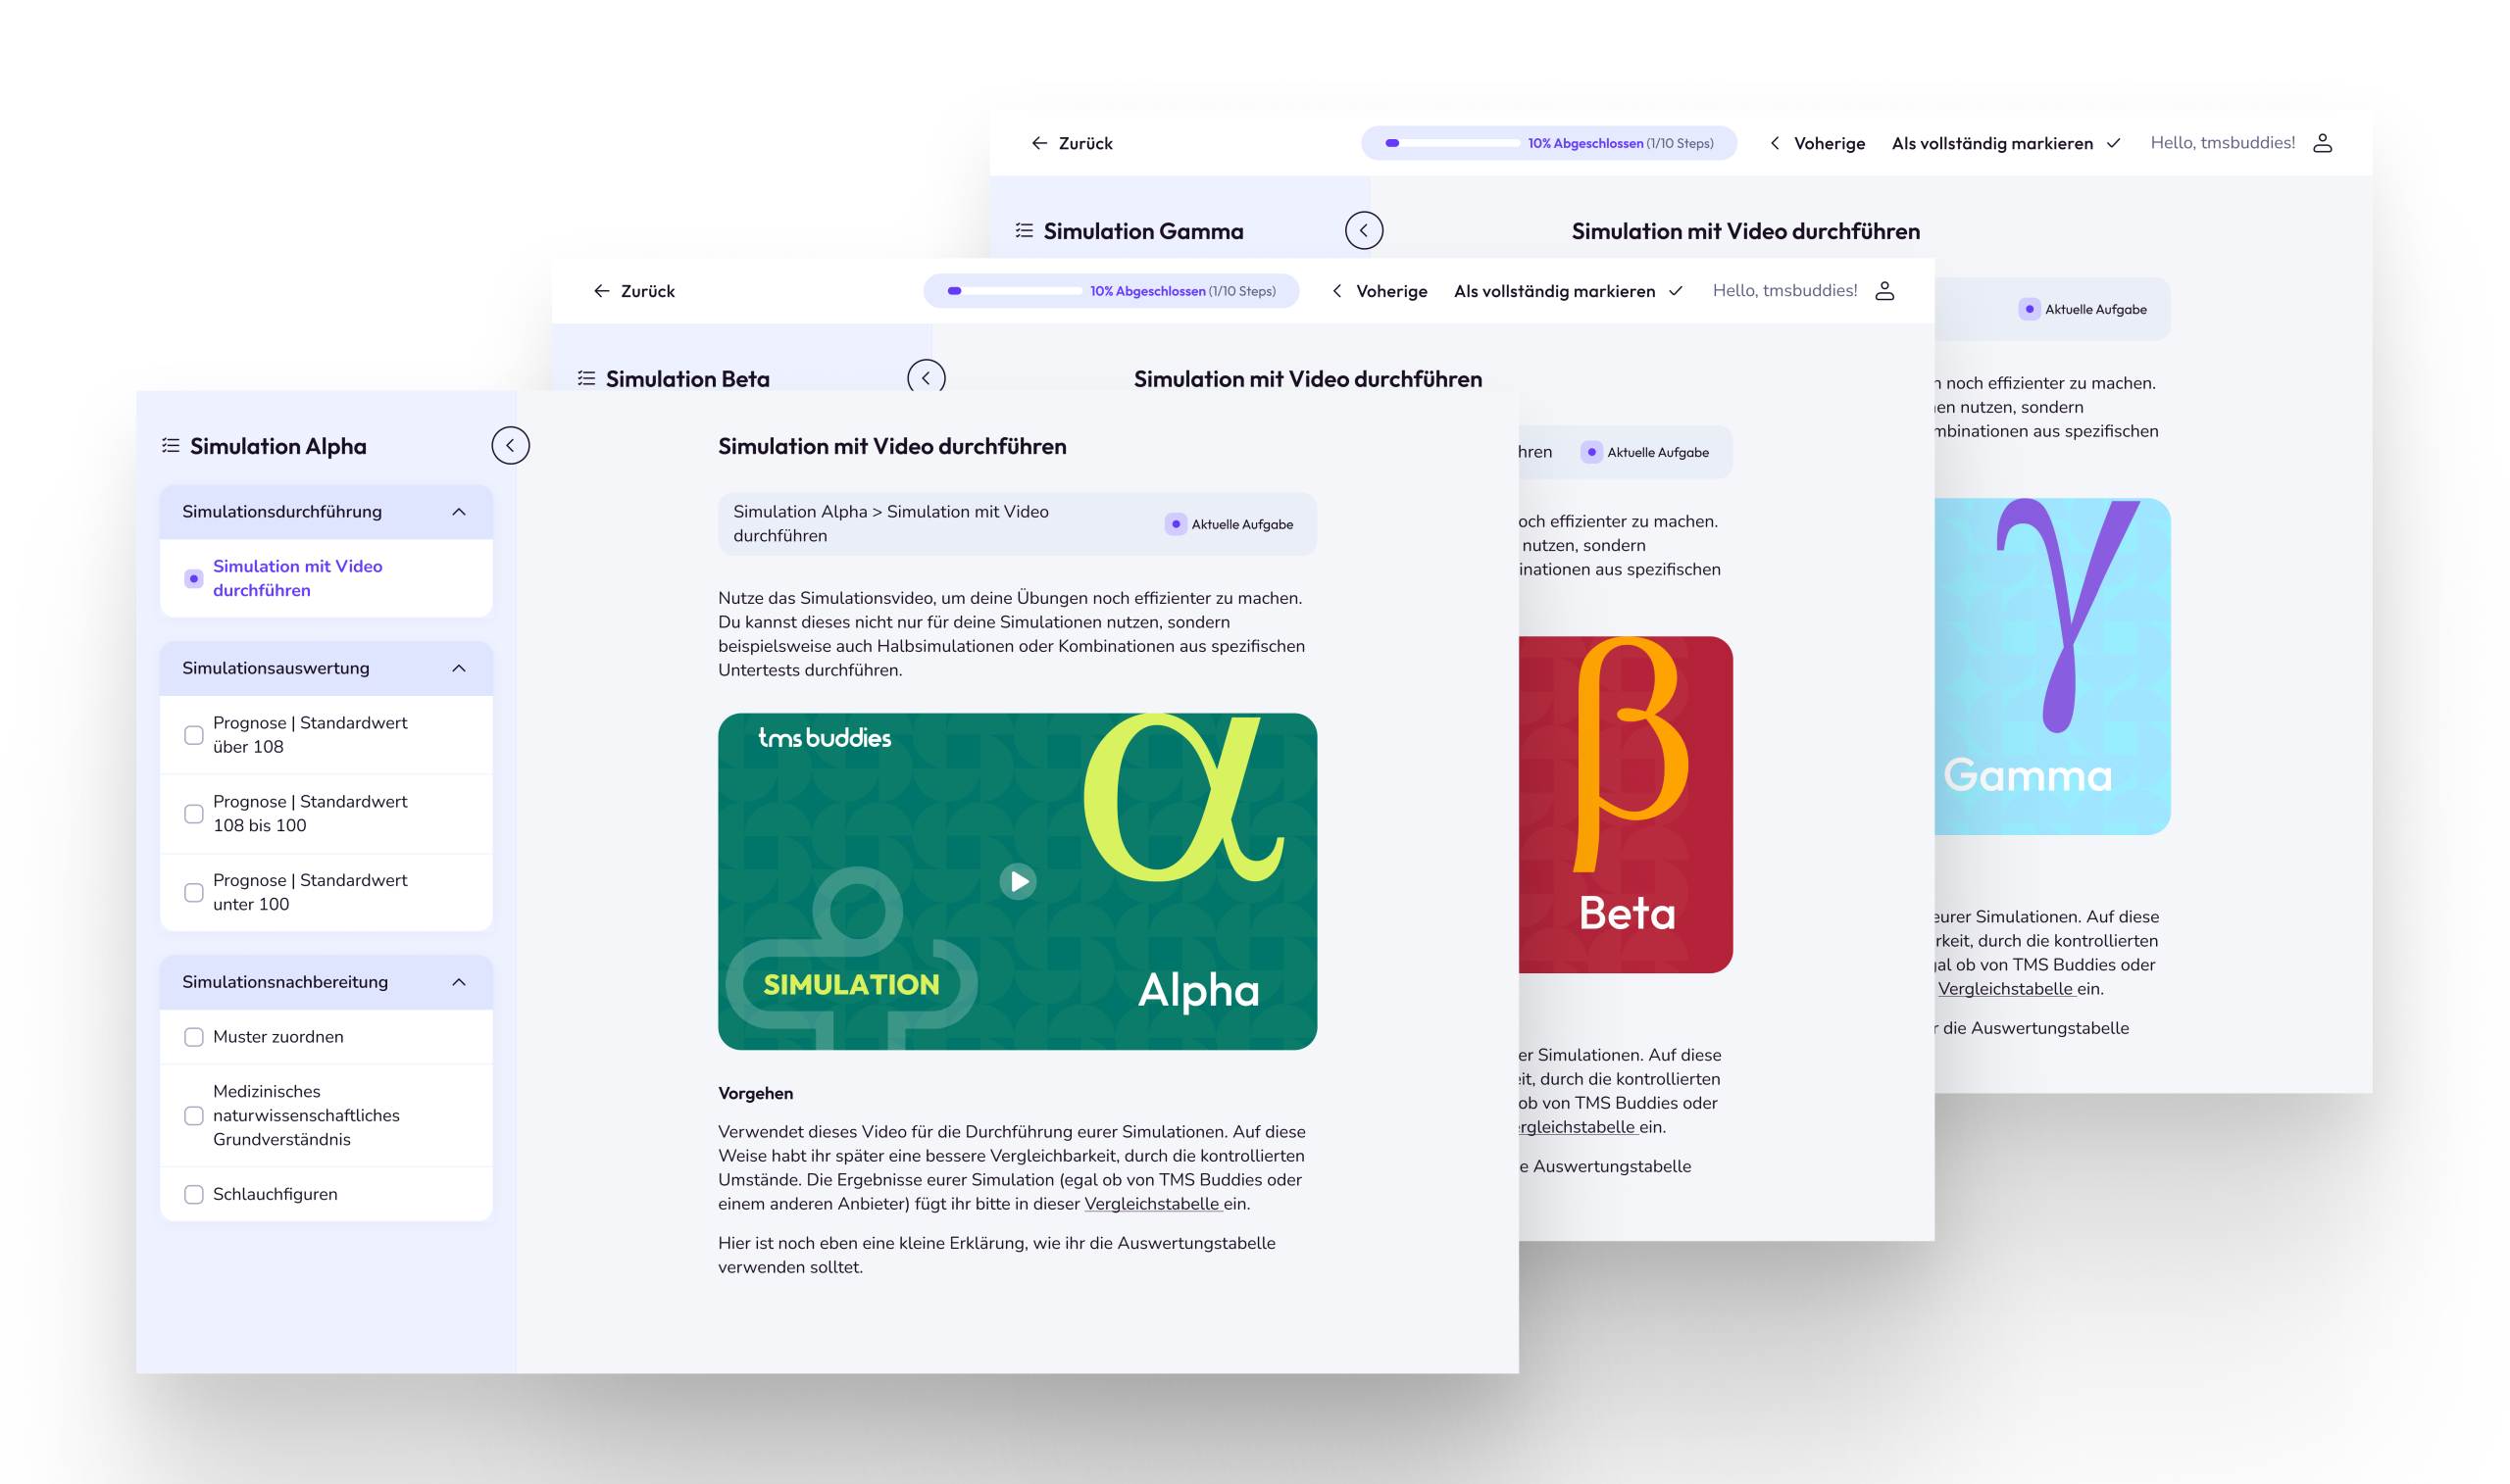Click the list icon beside Simulation Gamma title

click(x=1024, y=231)
